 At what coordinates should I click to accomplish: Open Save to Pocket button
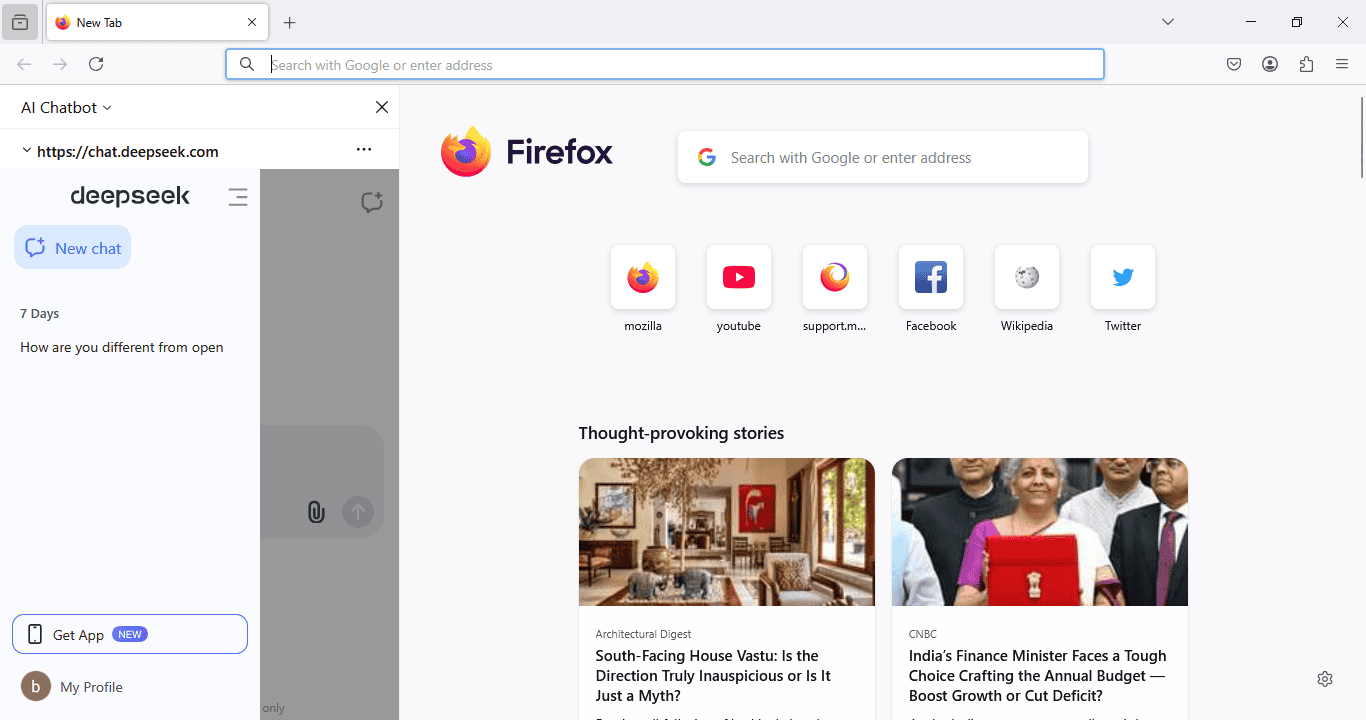pos(1234,64)
